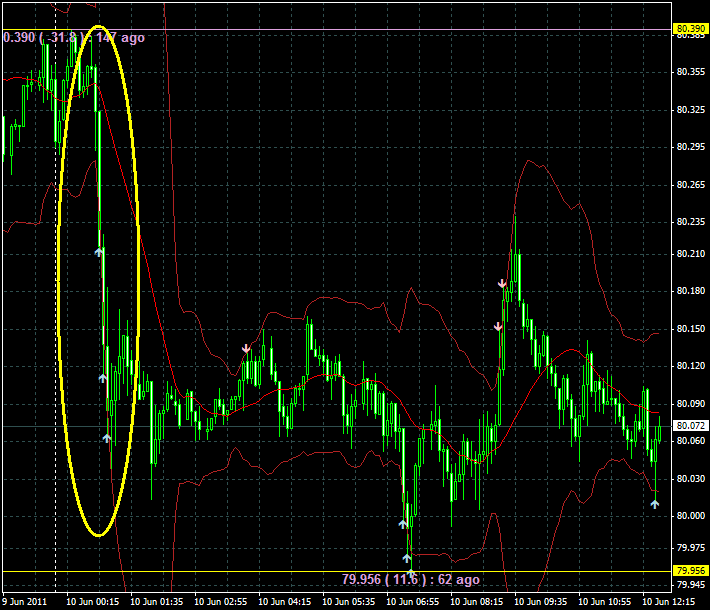Screen dimensions: 710x610
Task: Select the pink down arrow near 10 Jun 02:55
Action: [246, 348]
